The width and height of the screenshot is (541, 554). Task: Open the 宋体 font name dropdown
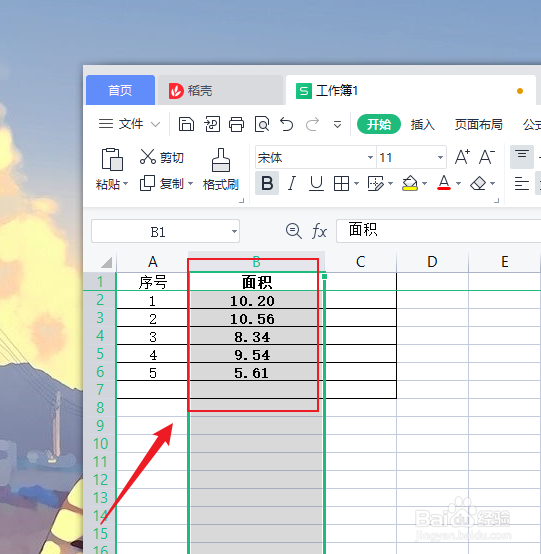370,157
